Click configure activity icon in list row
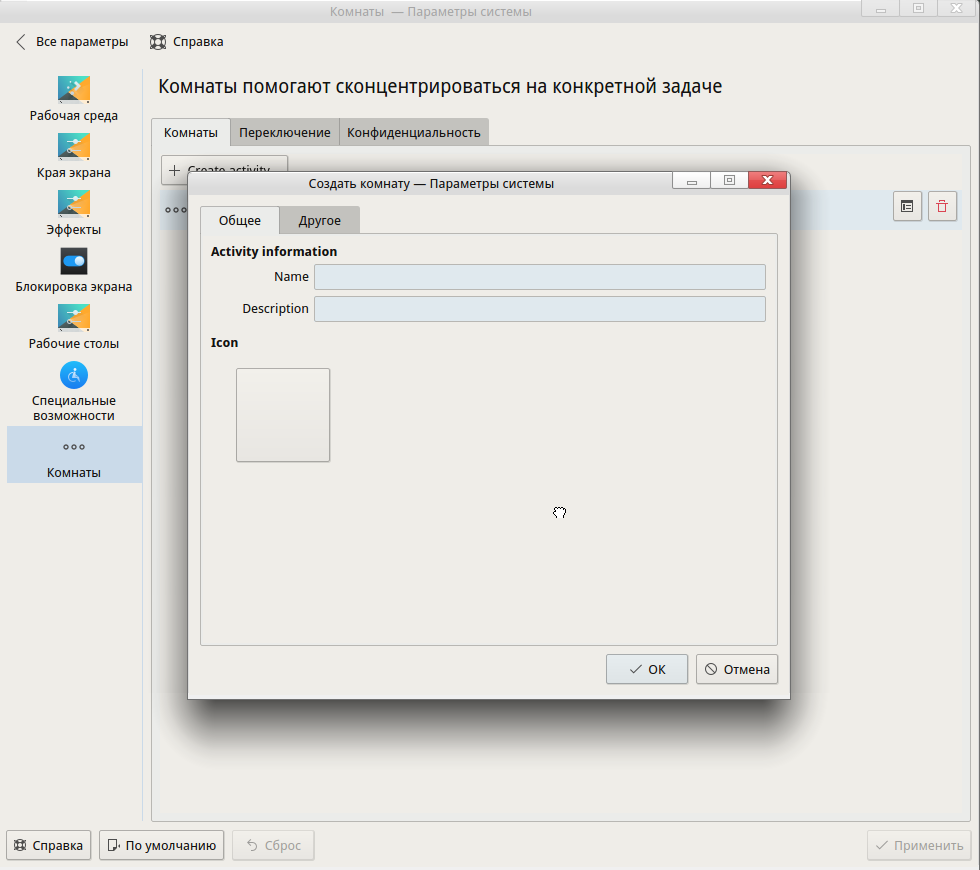Image resolution: width=980 pixels, height=870 pixels. (907, 206)
